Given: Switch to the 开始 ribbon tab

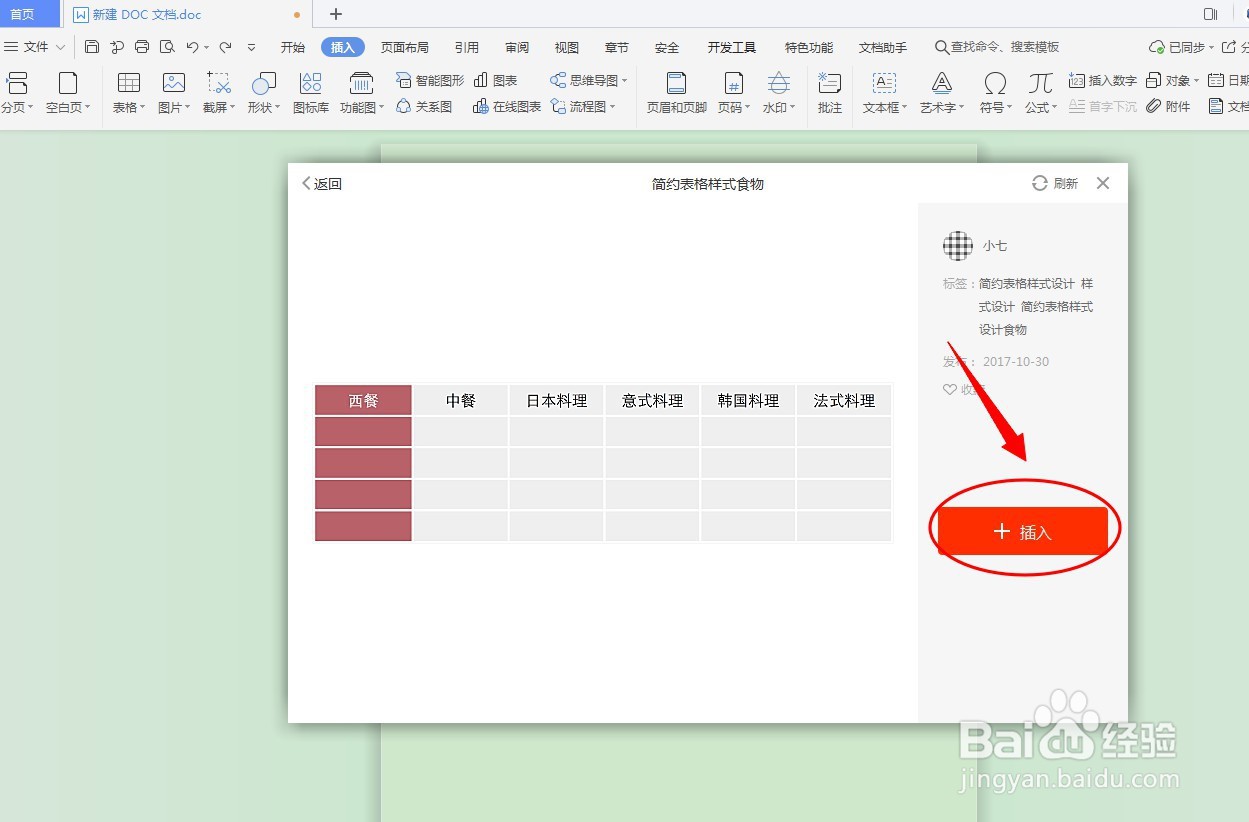Looking at the screenshot, I should point(292,46).
